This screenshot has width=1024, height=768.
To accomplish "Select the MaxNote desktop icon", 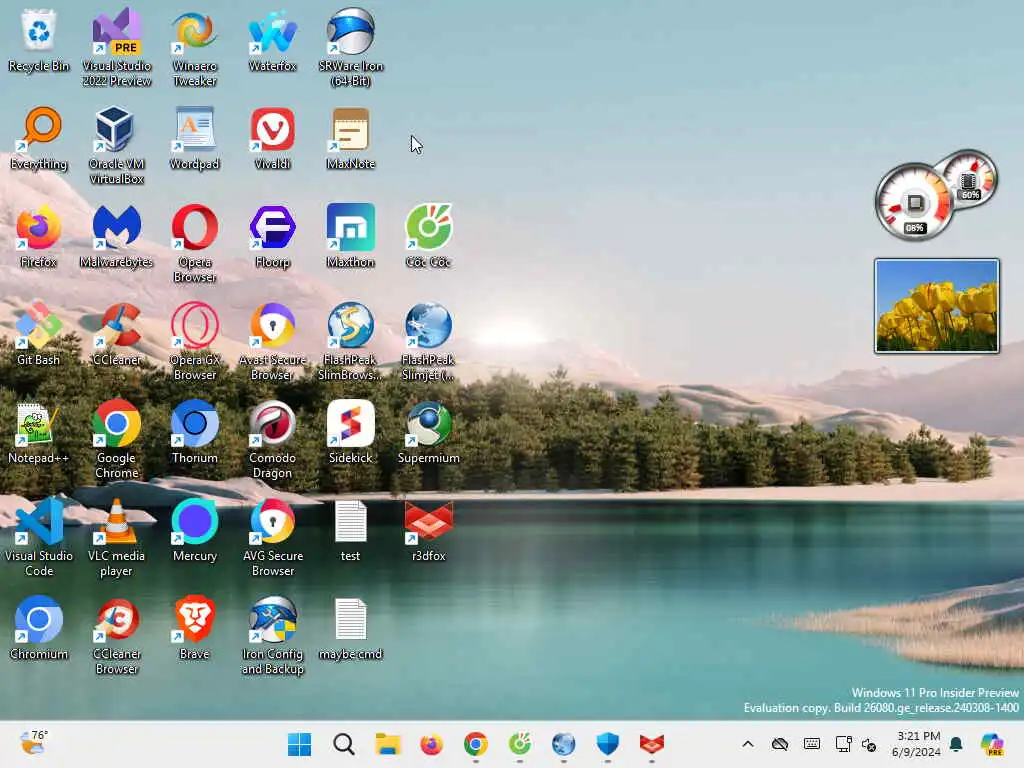I will click(351, 138).
